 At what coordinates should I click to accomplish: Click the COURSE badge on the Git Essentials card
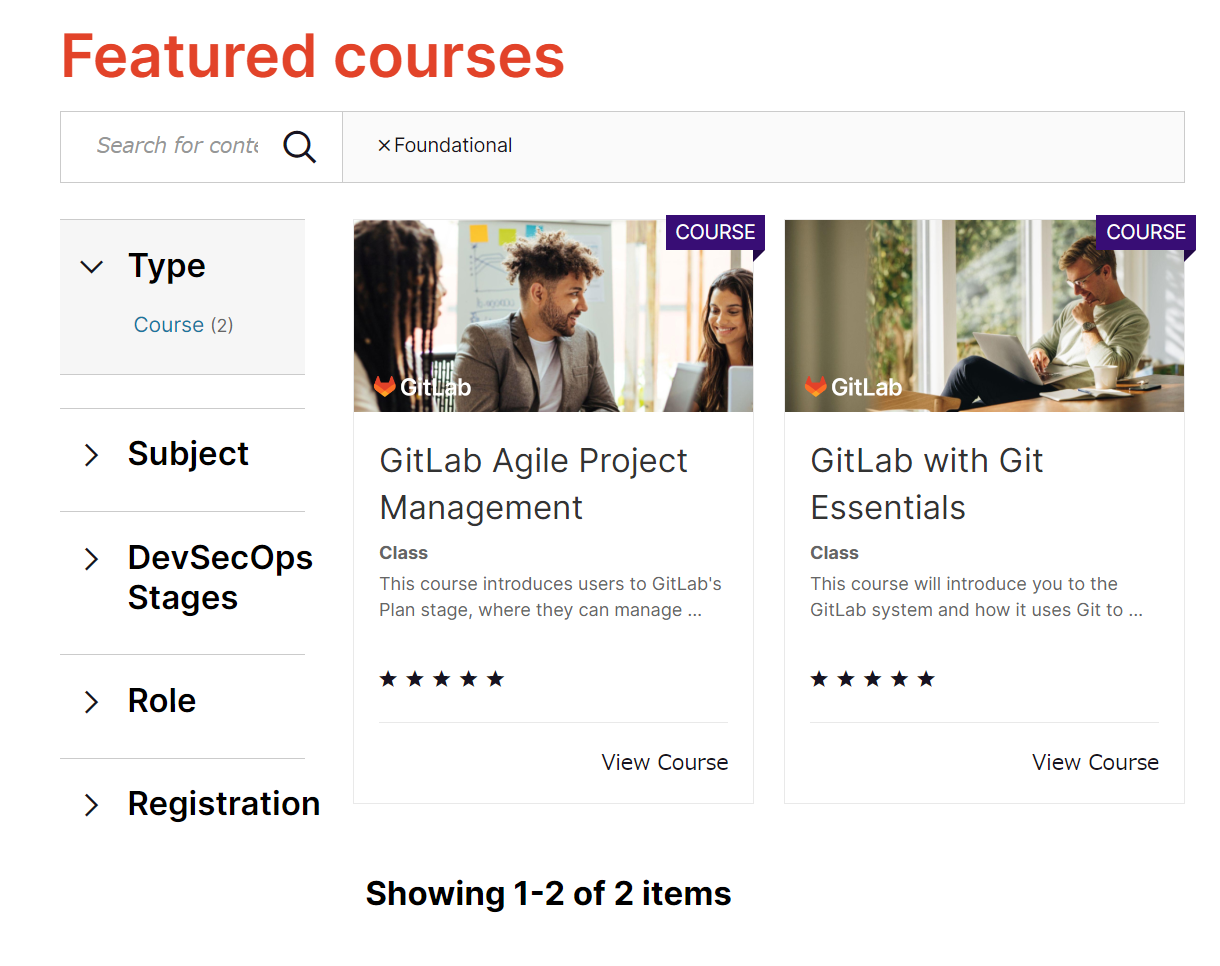1145,231
